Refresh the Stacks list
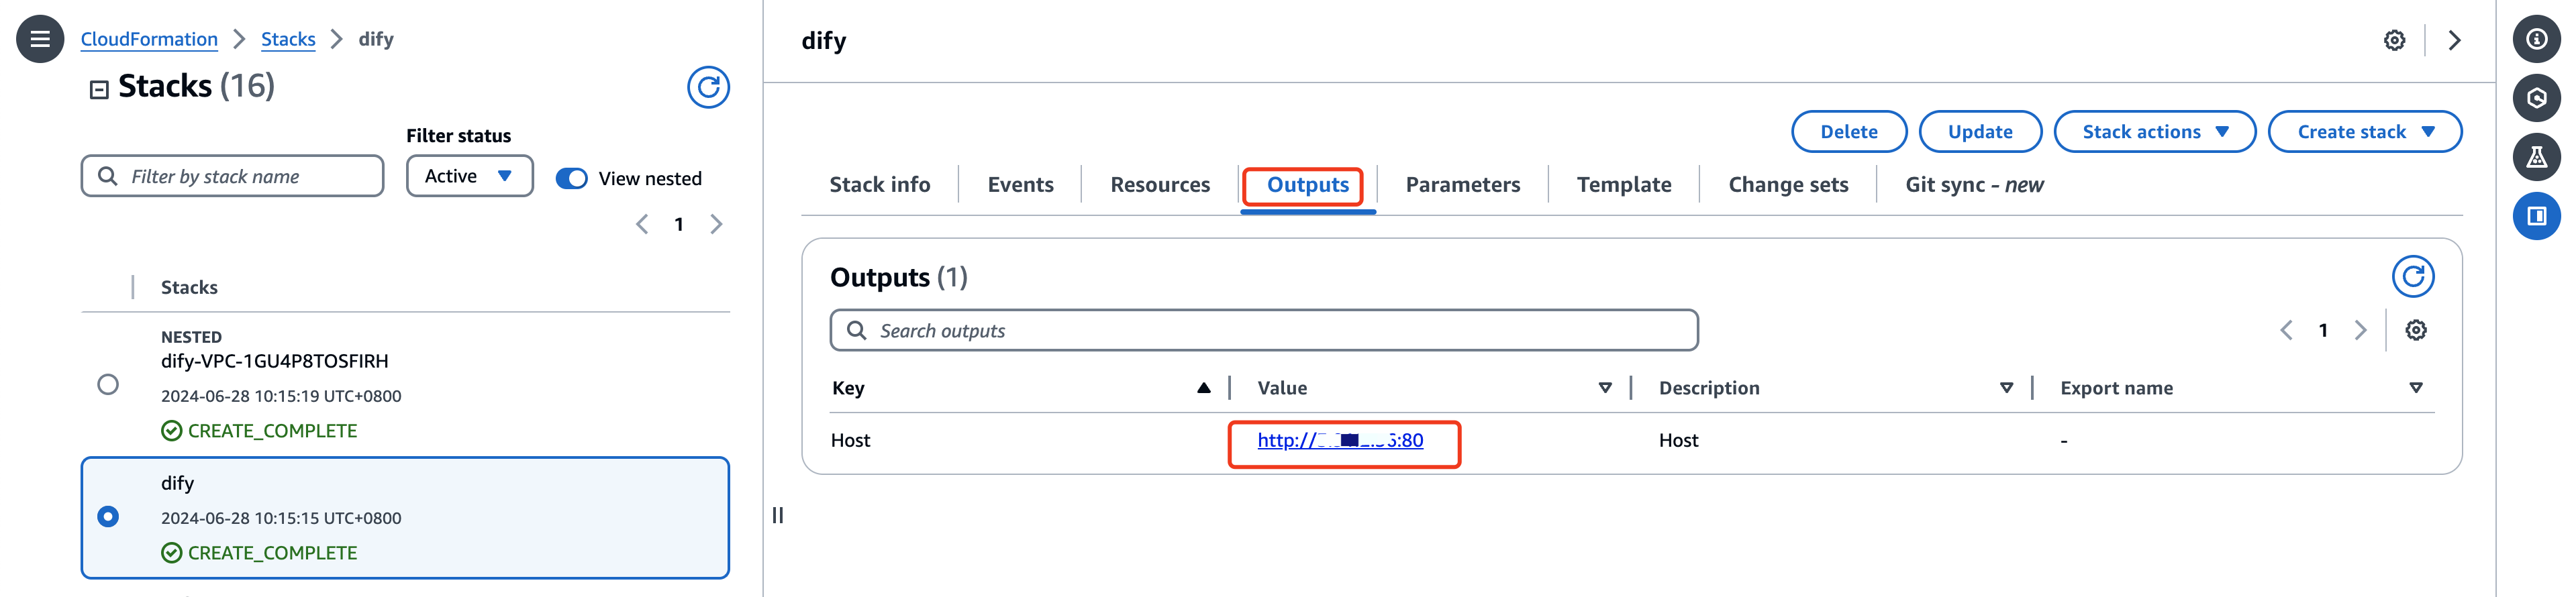Screen dimensions: 2576x597 tap(708, 88)
